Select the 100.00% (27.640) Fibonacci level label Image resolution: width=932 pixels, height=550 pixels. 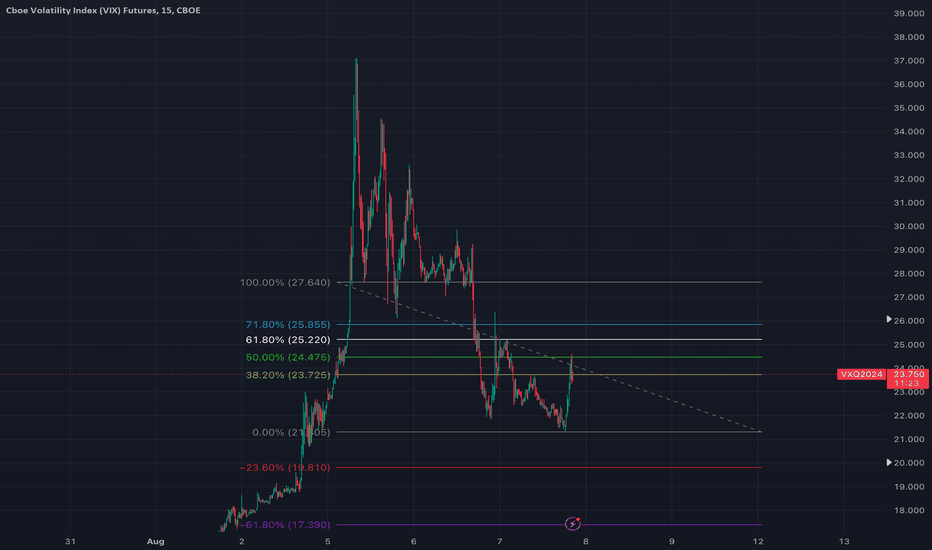click(x=285, y=282)
